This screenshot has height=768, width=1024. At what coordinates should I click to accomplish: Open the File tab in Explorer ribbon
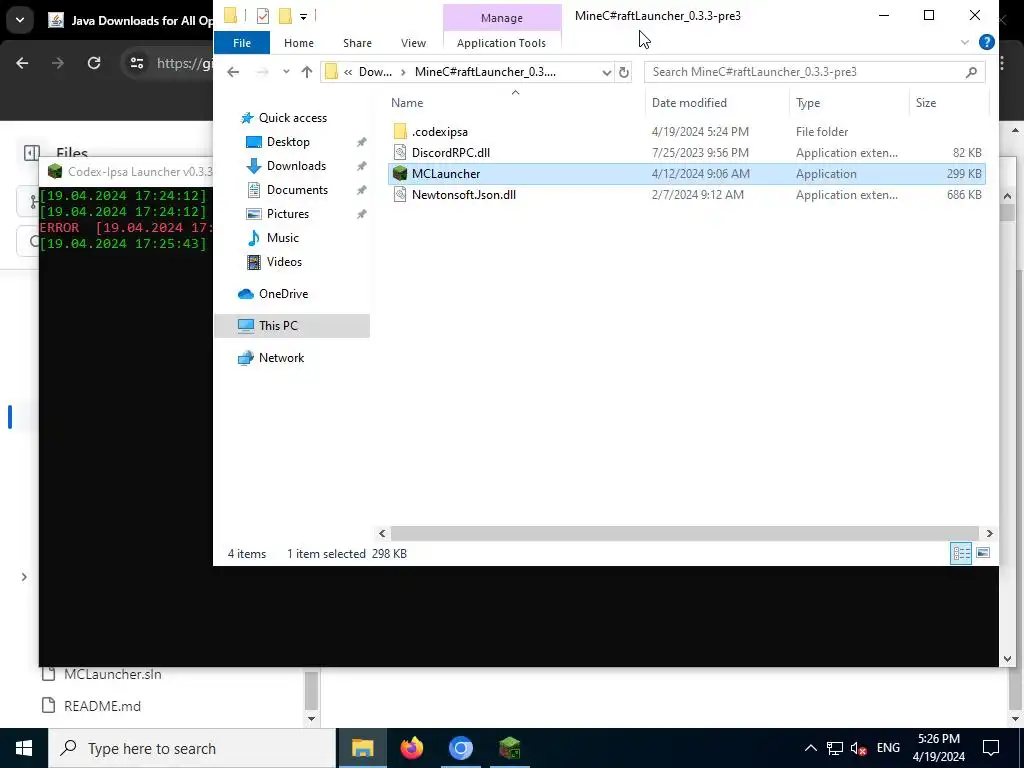pos(242,43)
